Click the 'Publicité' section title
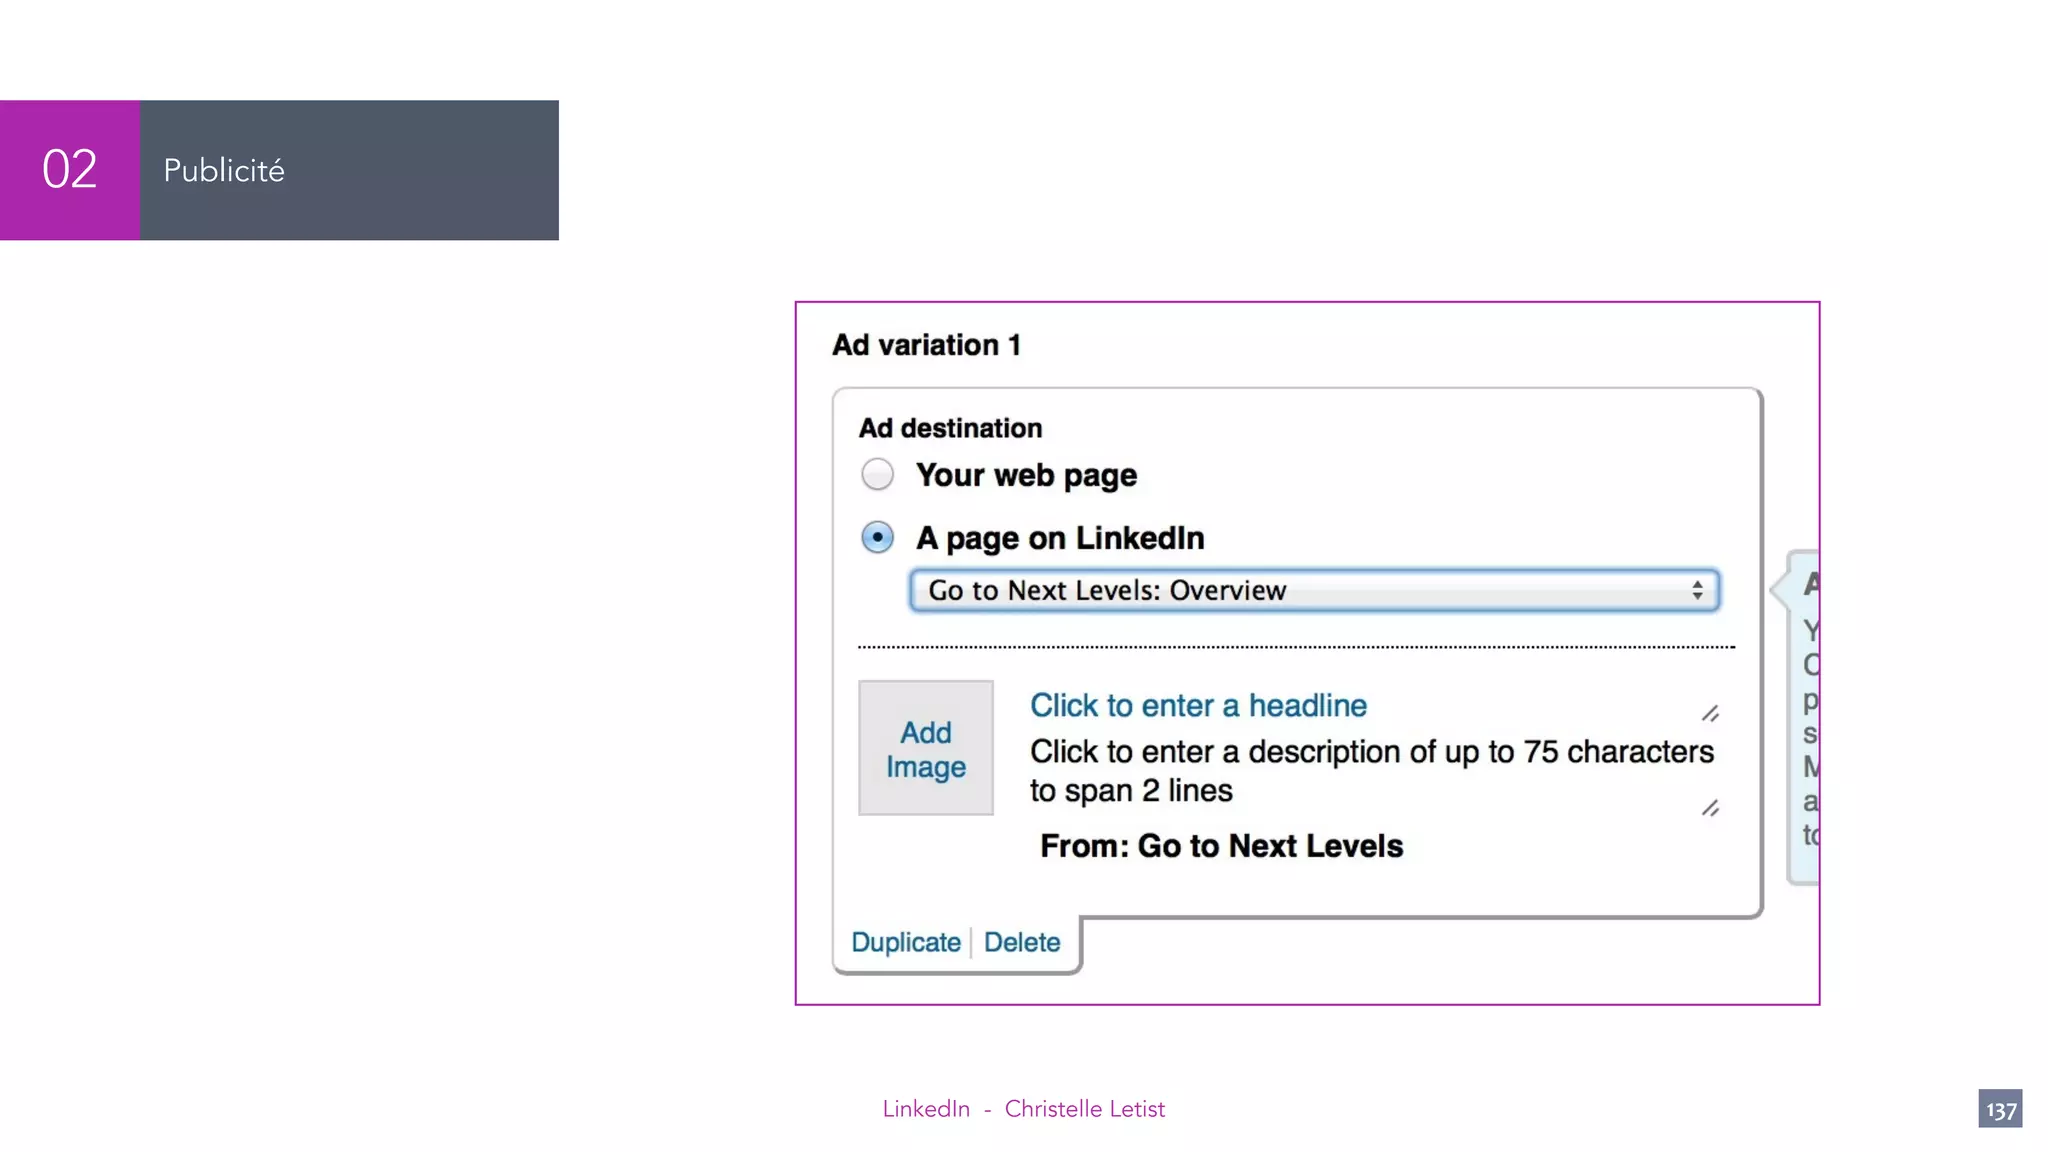The height and width of the screenshot is (1152, 2048). pyautogui.click(x=224, y=171)
